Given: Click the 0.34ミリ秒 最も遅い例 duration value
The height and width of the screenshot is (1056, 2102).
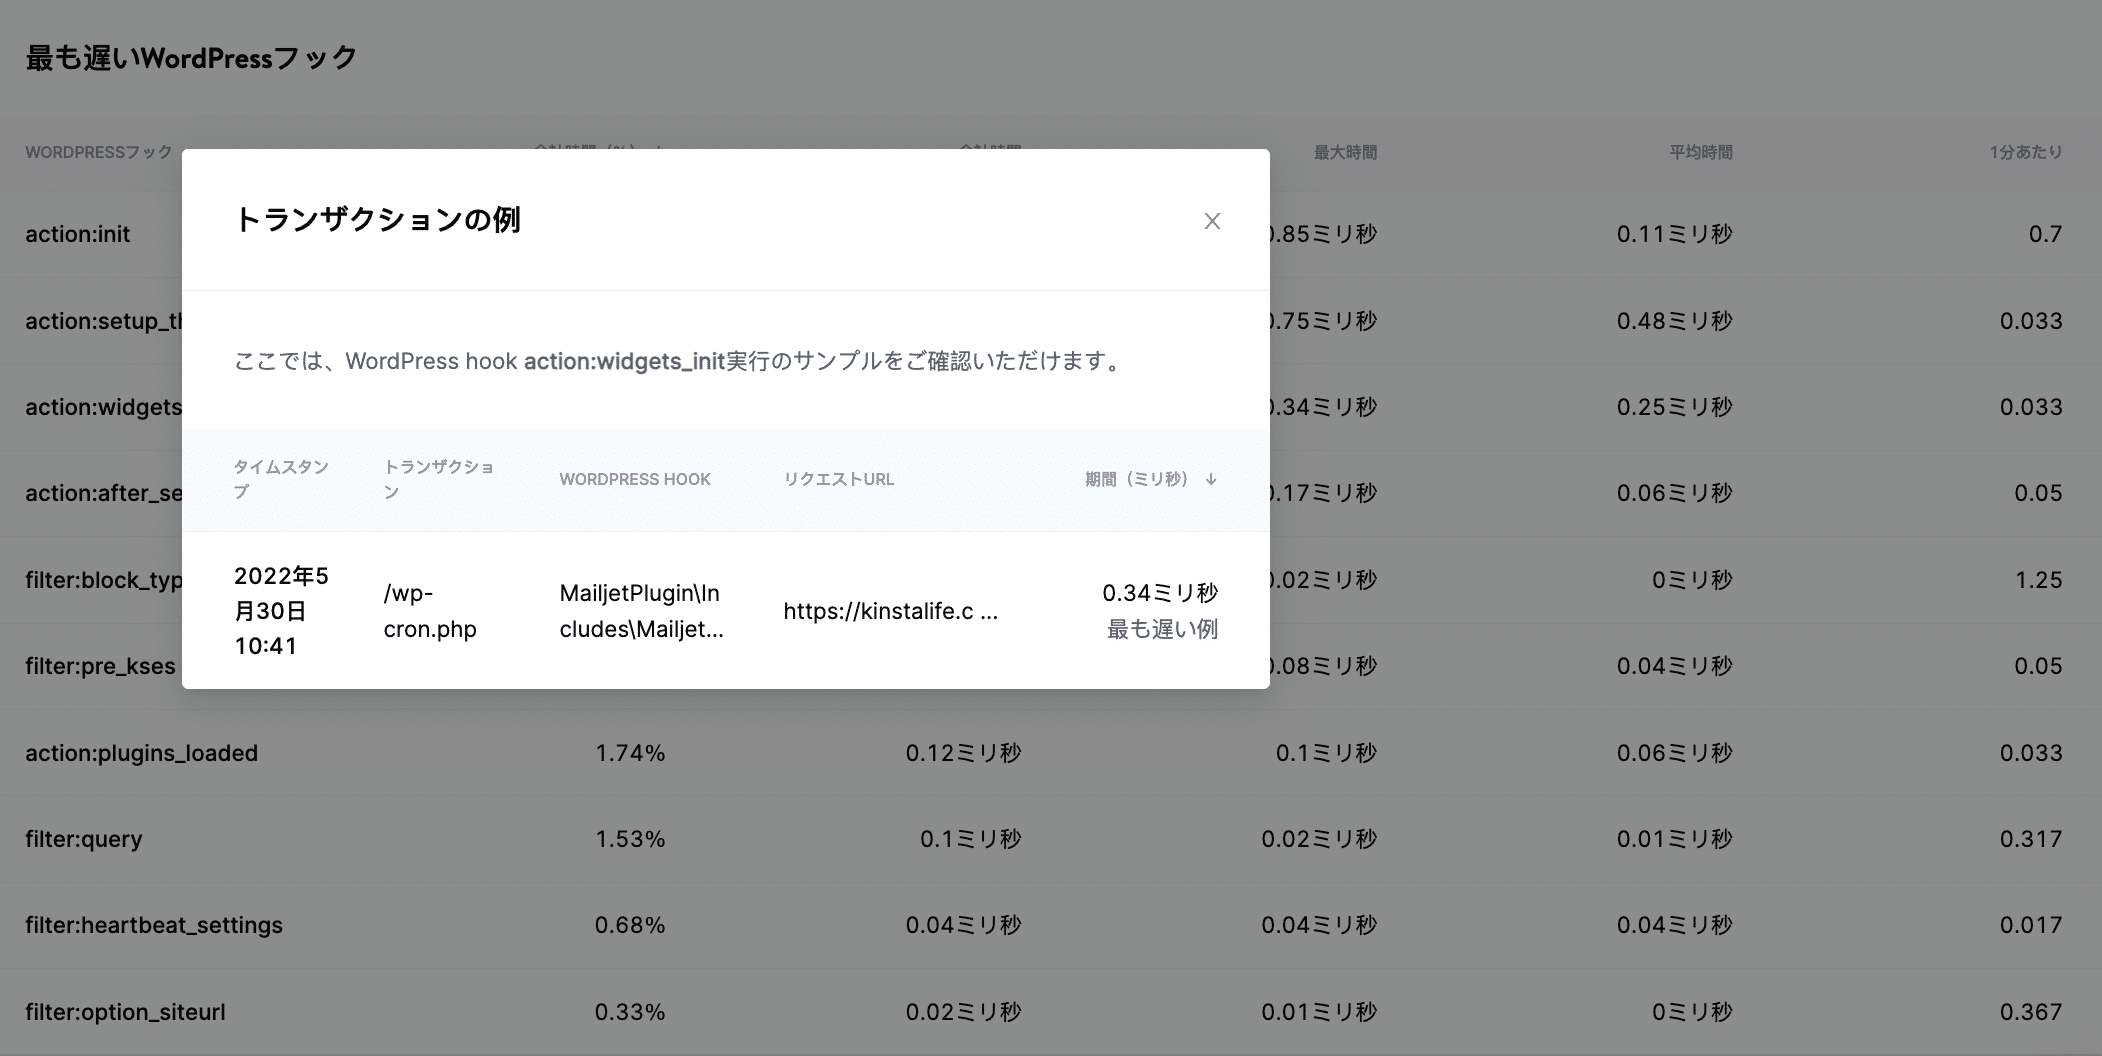Looking at the screenshot, I should pyautogui.click(x=1163, y=611).
